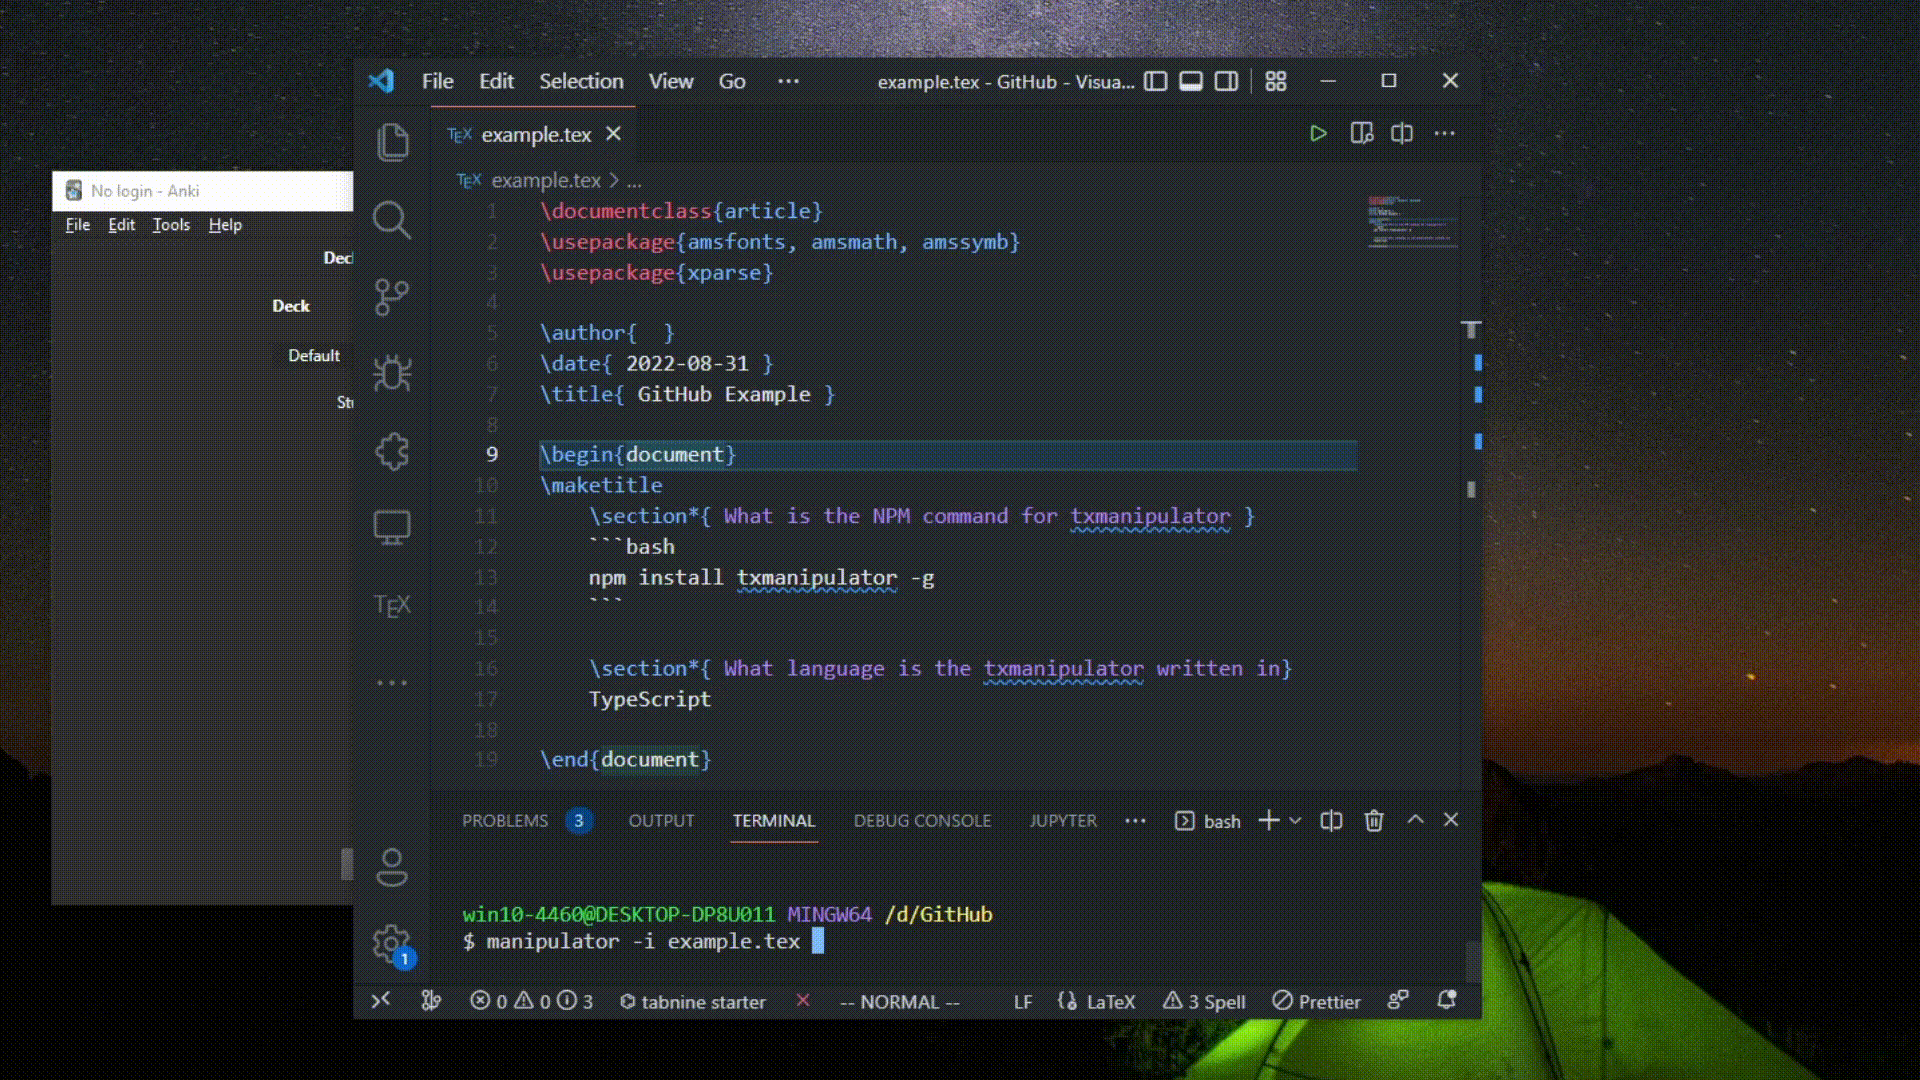Click the Remote Explorer monitor icon
This screenshot has height=1080, width=1920.
pos(391,527)
